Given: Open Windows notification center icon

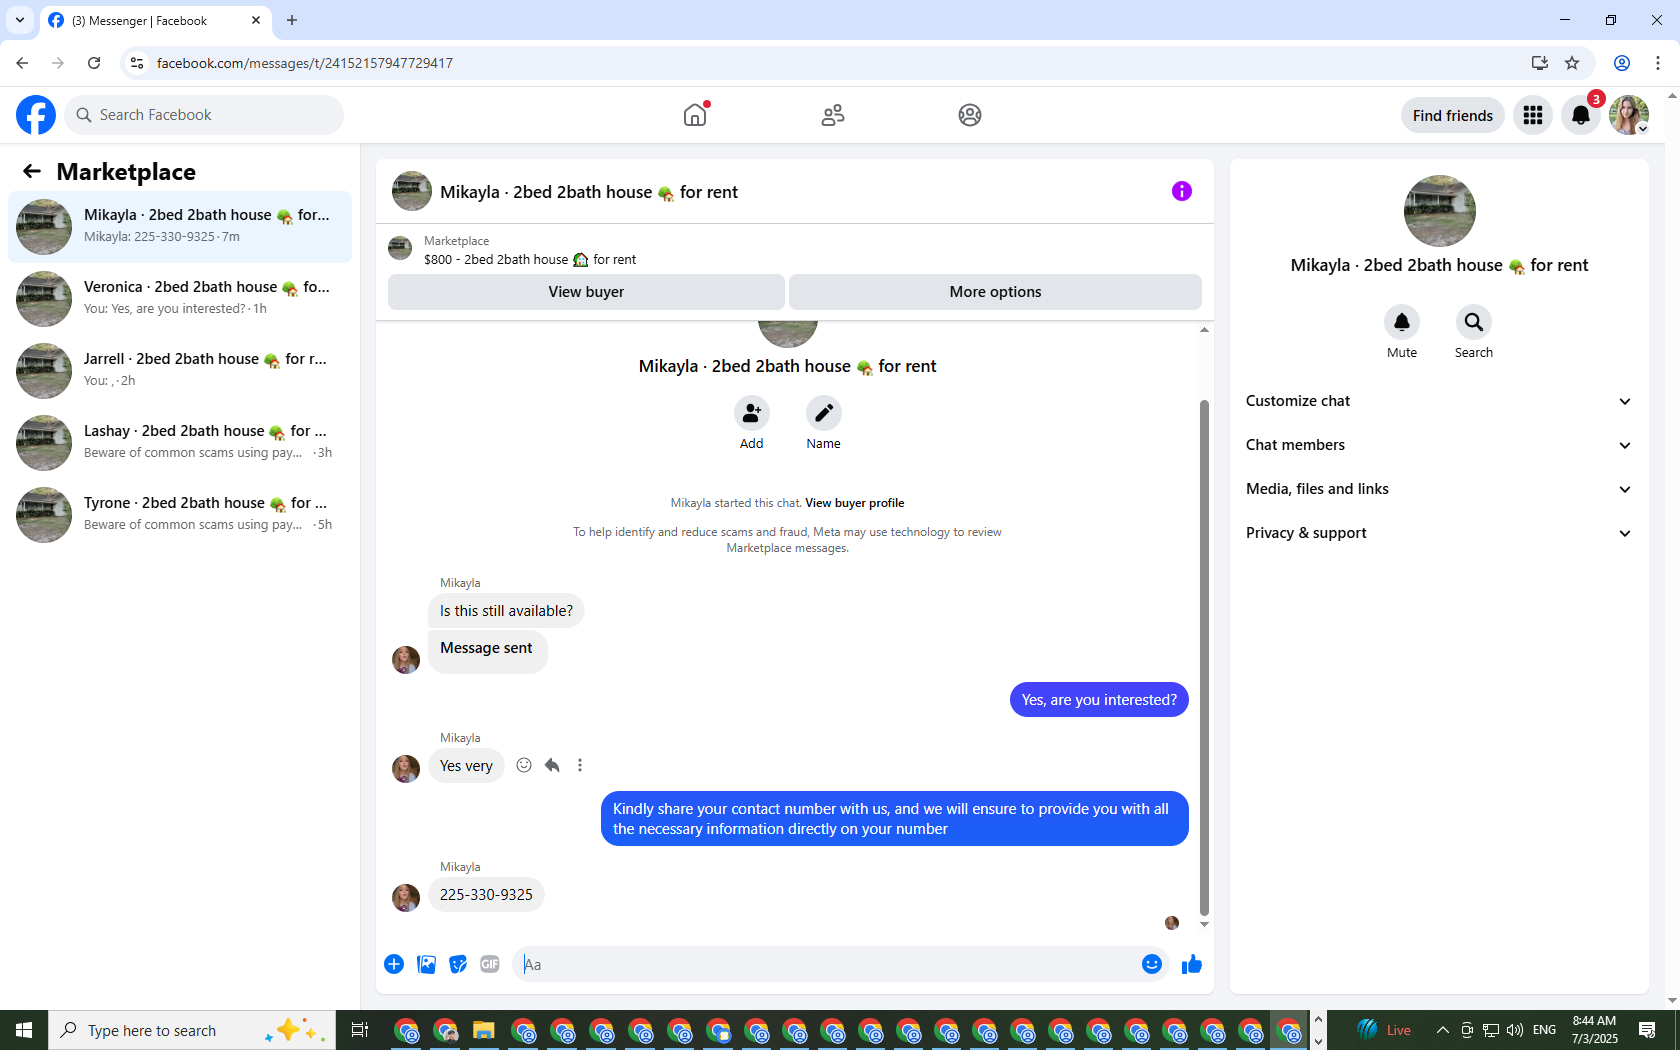Looking at the screenshot, I should (1647, 1030).
